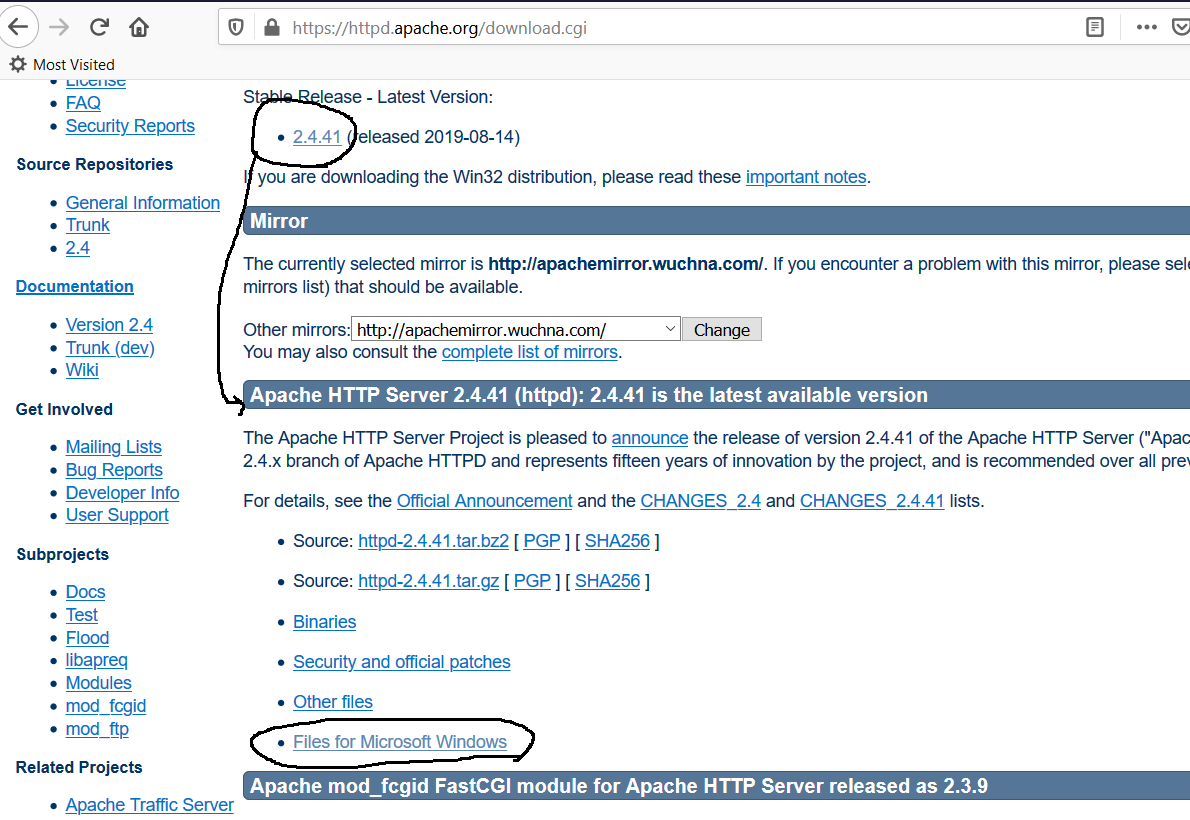Image resolution: width=1190 pixels, height=820 pixels.
Task: Open Flood subproject link
Action: coord(87,638)
